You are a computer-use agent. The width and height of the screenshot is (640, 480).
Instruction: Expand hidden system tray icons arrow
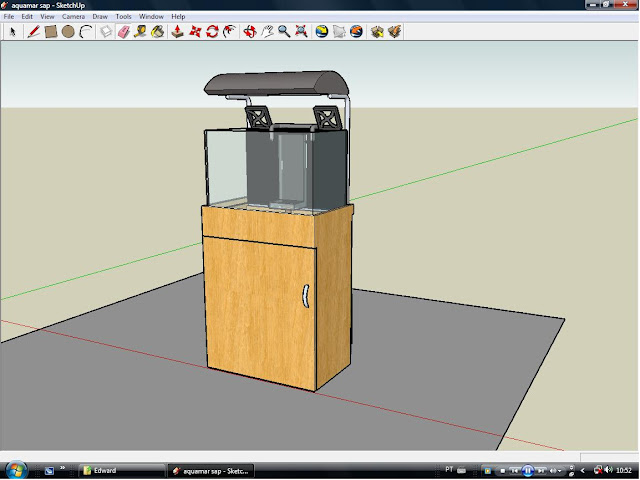(x=583, y=471)
